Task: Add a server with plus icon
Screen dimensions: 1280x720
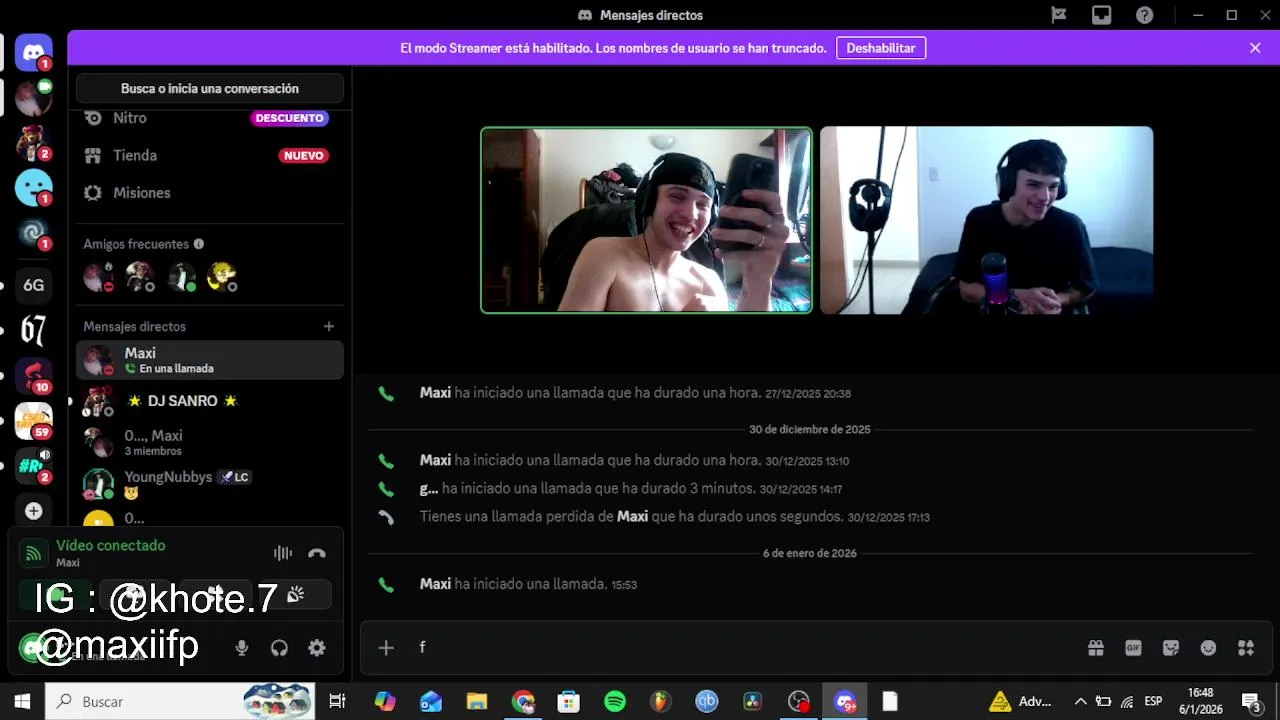Action: coord(33,511)
